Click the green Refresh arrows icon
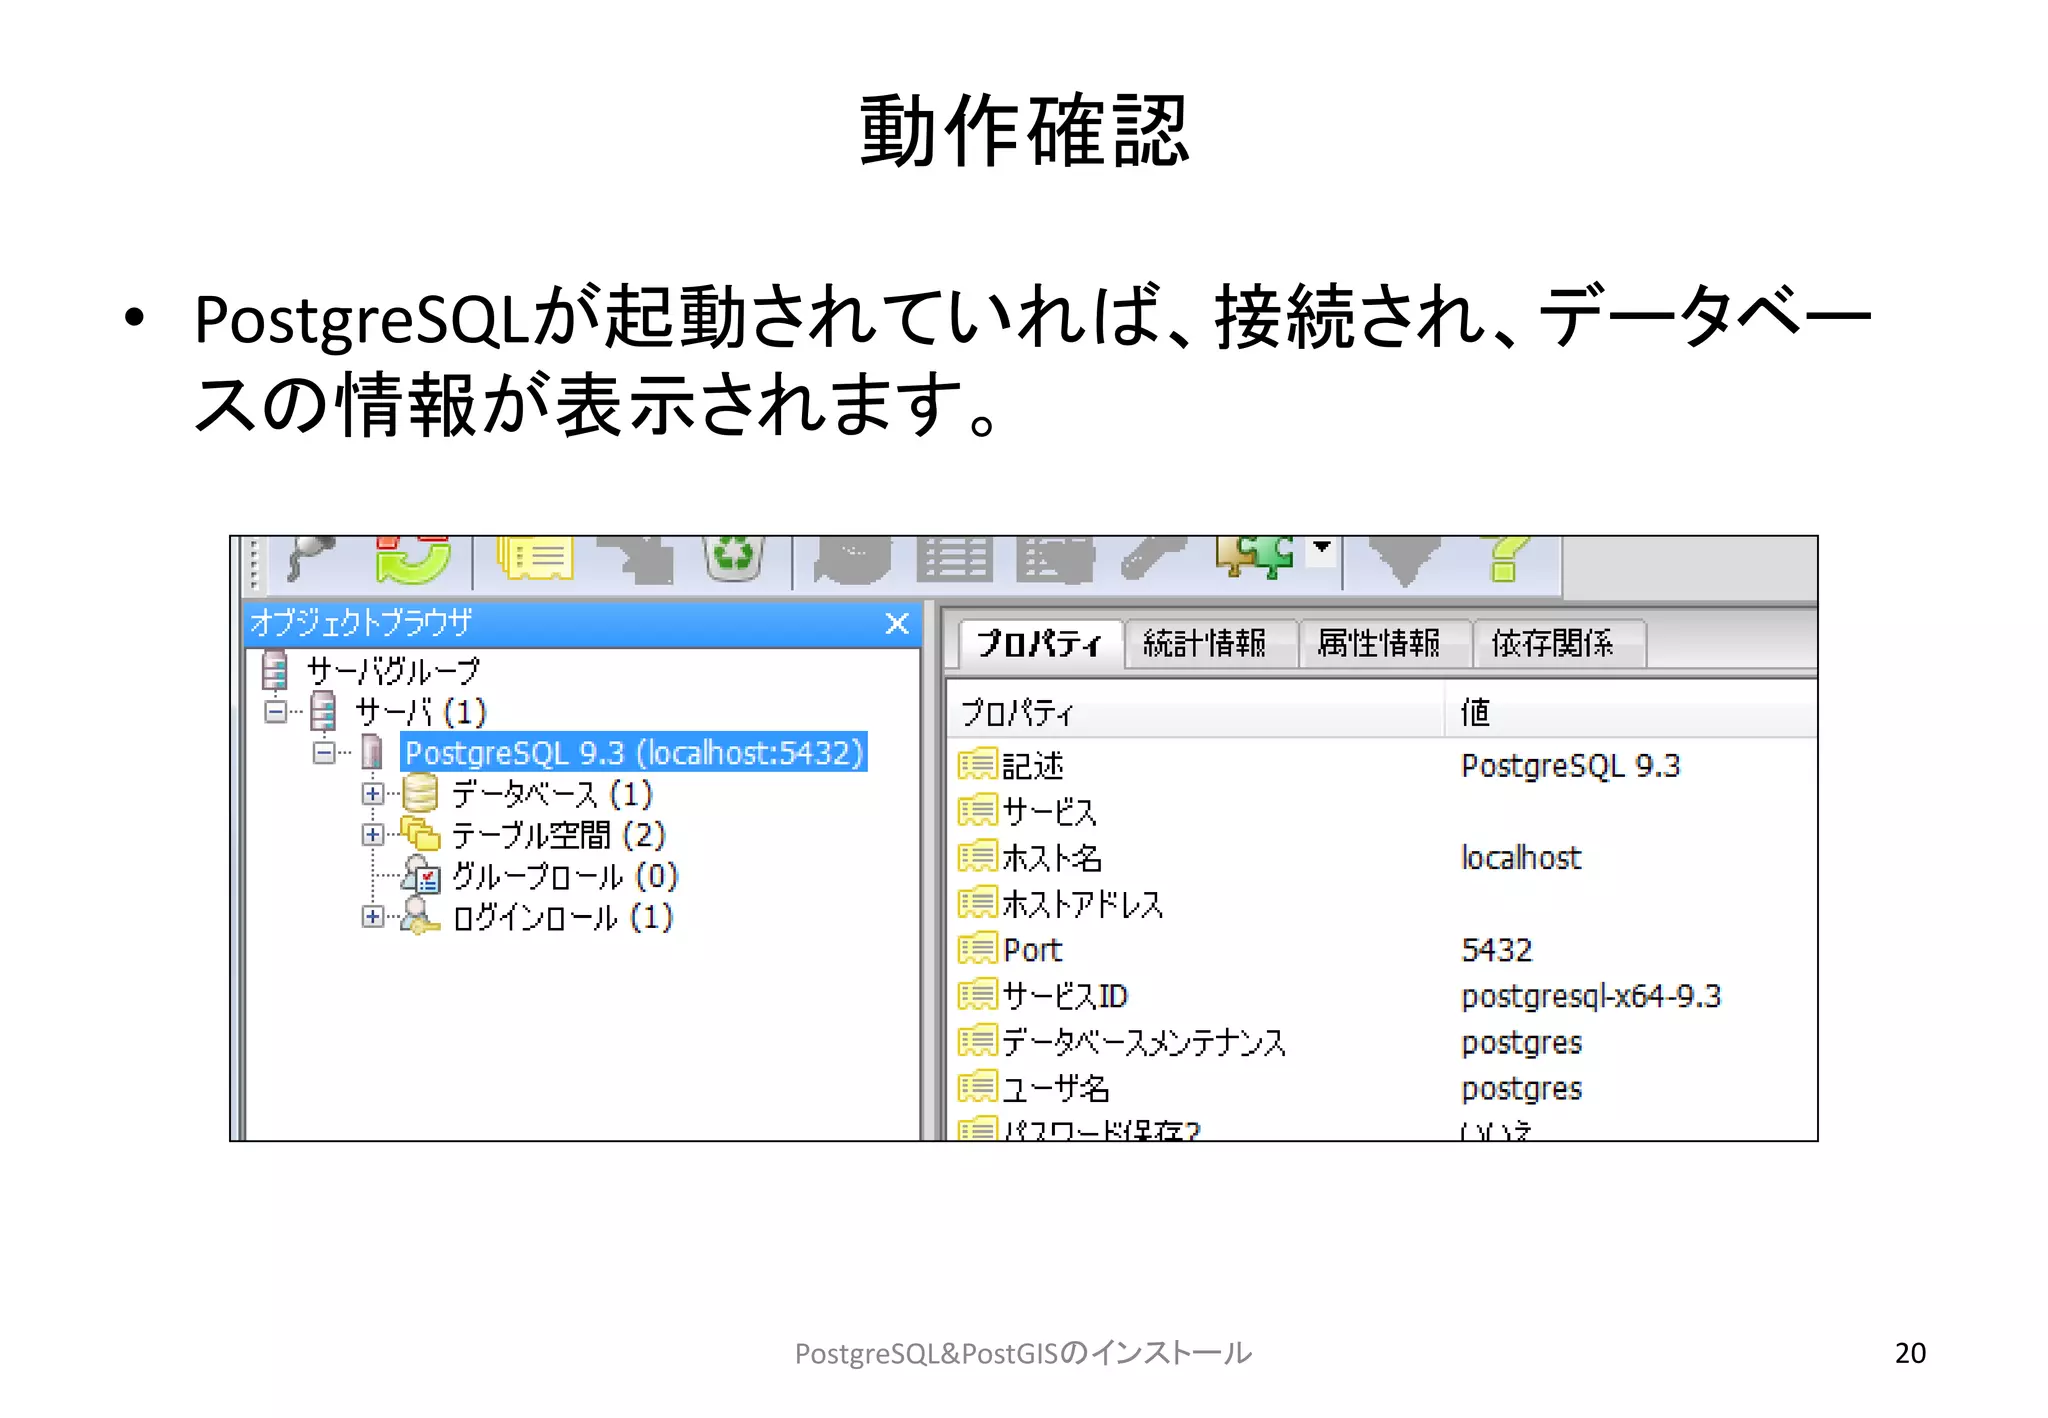Image resolution: width=2048 pixels, height=1418 pixels. [413, 559]
